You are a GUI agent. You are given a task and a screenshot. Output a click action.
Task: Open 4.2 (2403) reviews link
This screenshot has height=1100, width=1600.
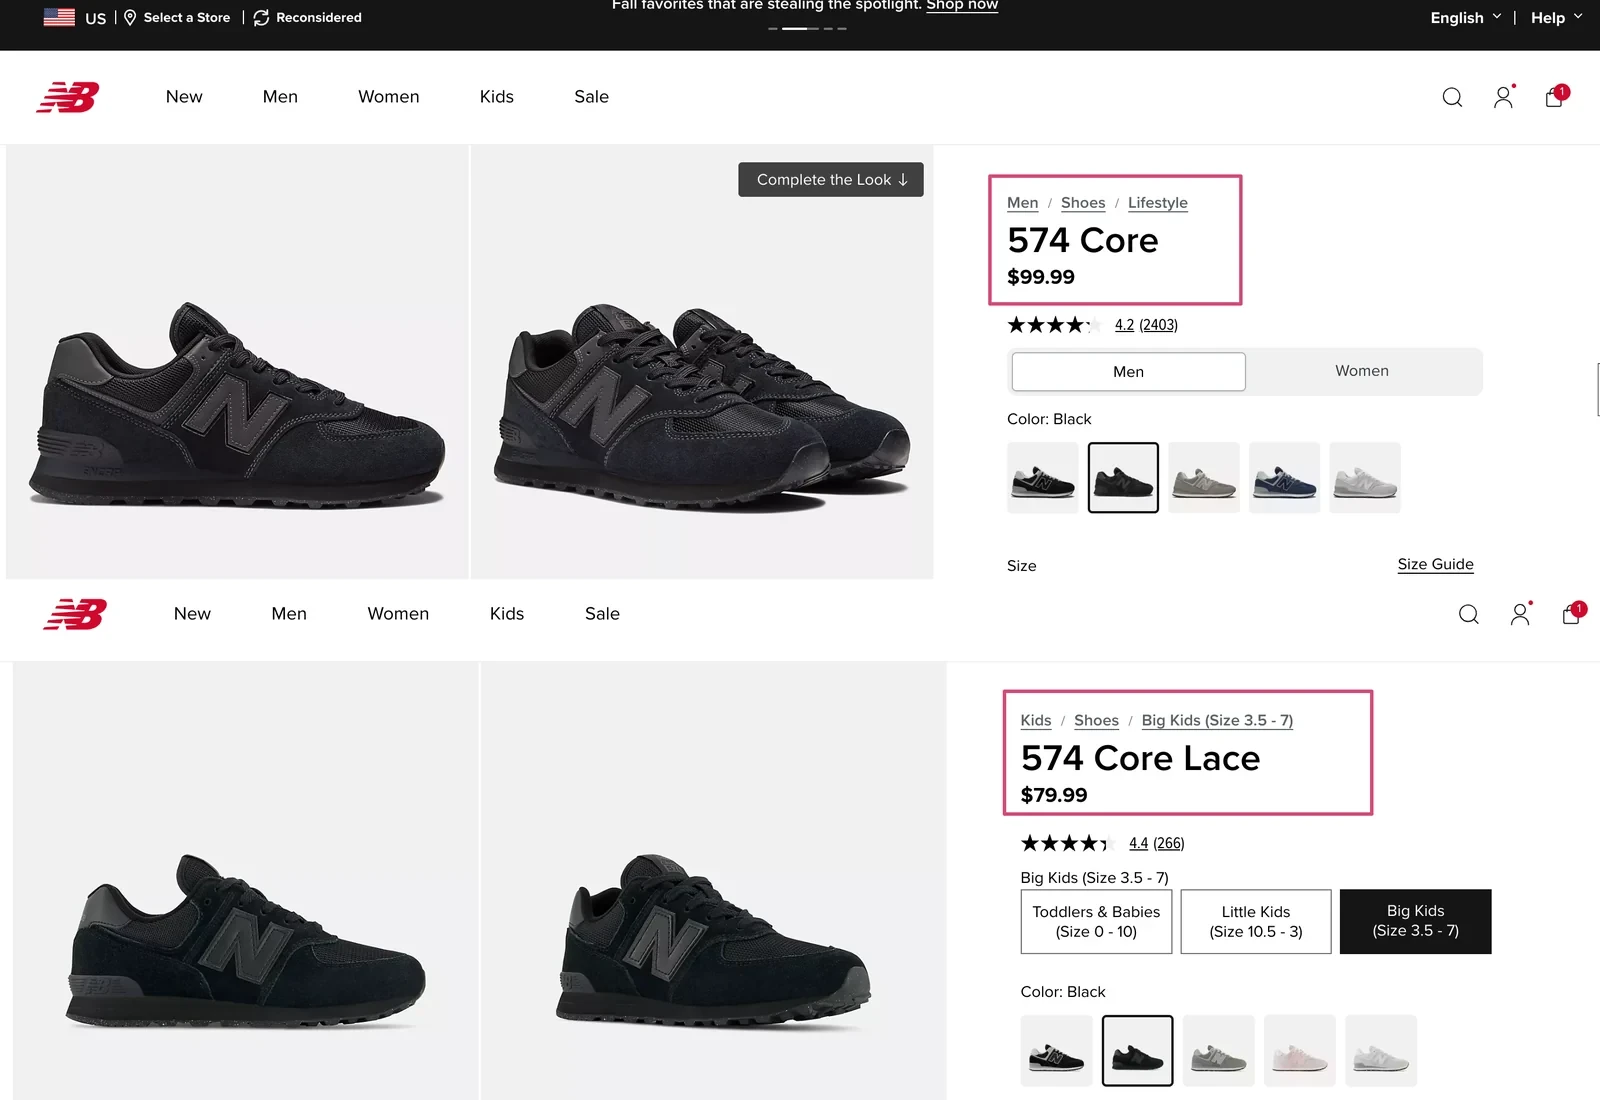pos(1146,325)
